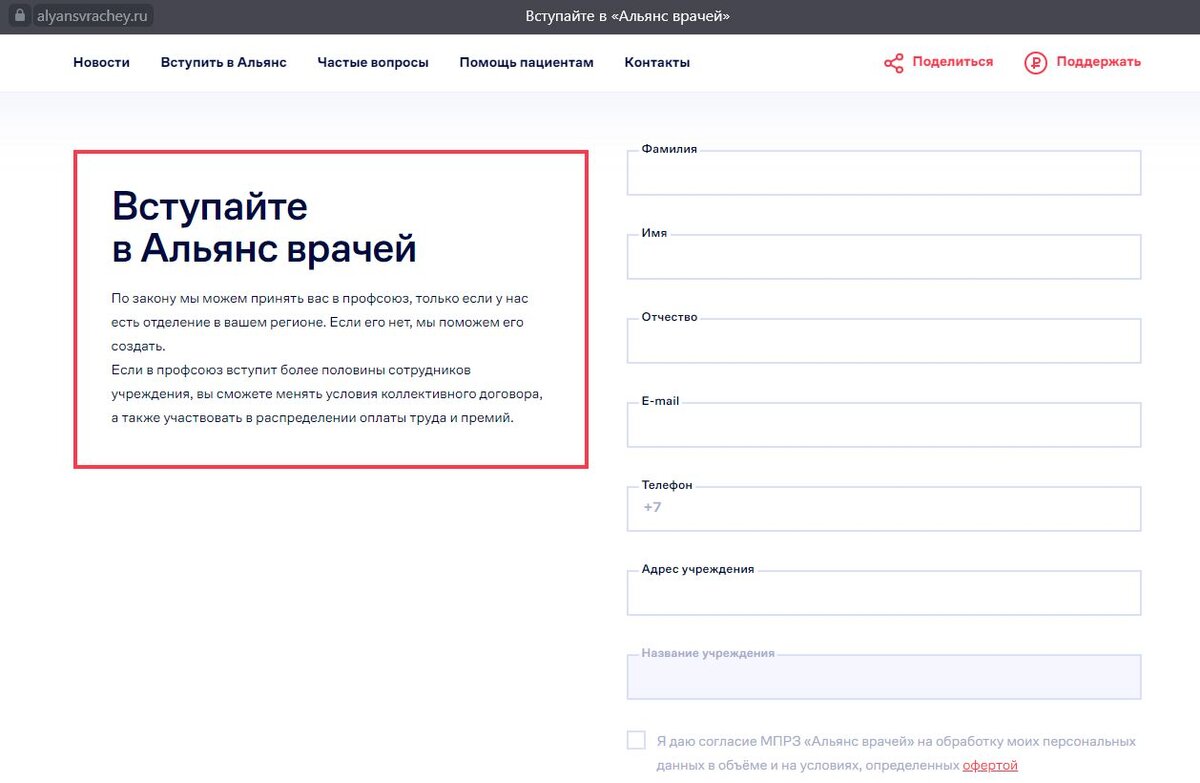Focus the E-mail input field
The height and width of the screenshot is (783, 1200).
pyautogui.click(x=884, y=425)
